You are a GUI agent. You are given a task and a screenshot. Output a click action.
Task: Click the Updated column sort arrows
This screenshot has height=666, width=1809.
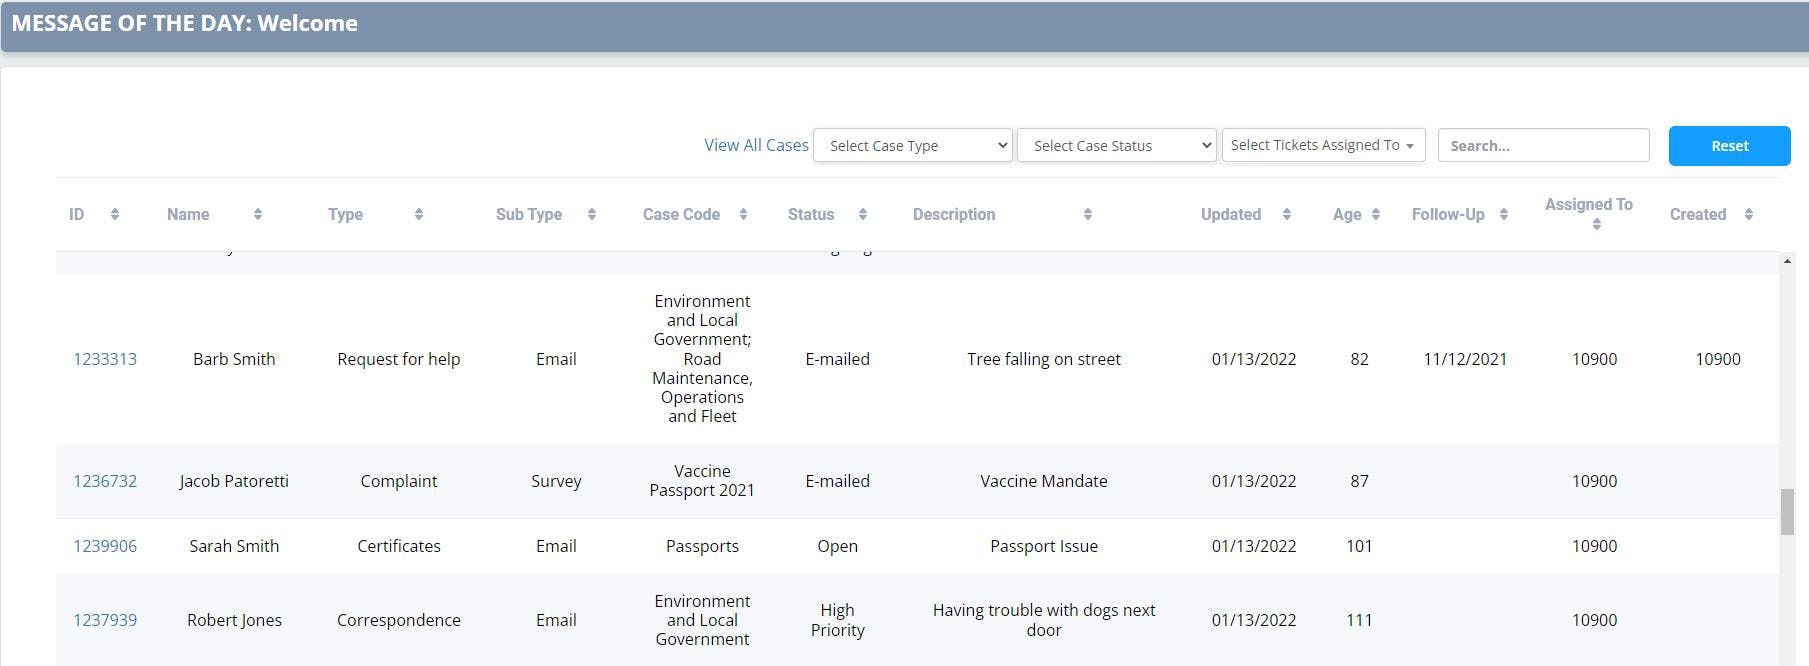click(x=1287, y=214)
